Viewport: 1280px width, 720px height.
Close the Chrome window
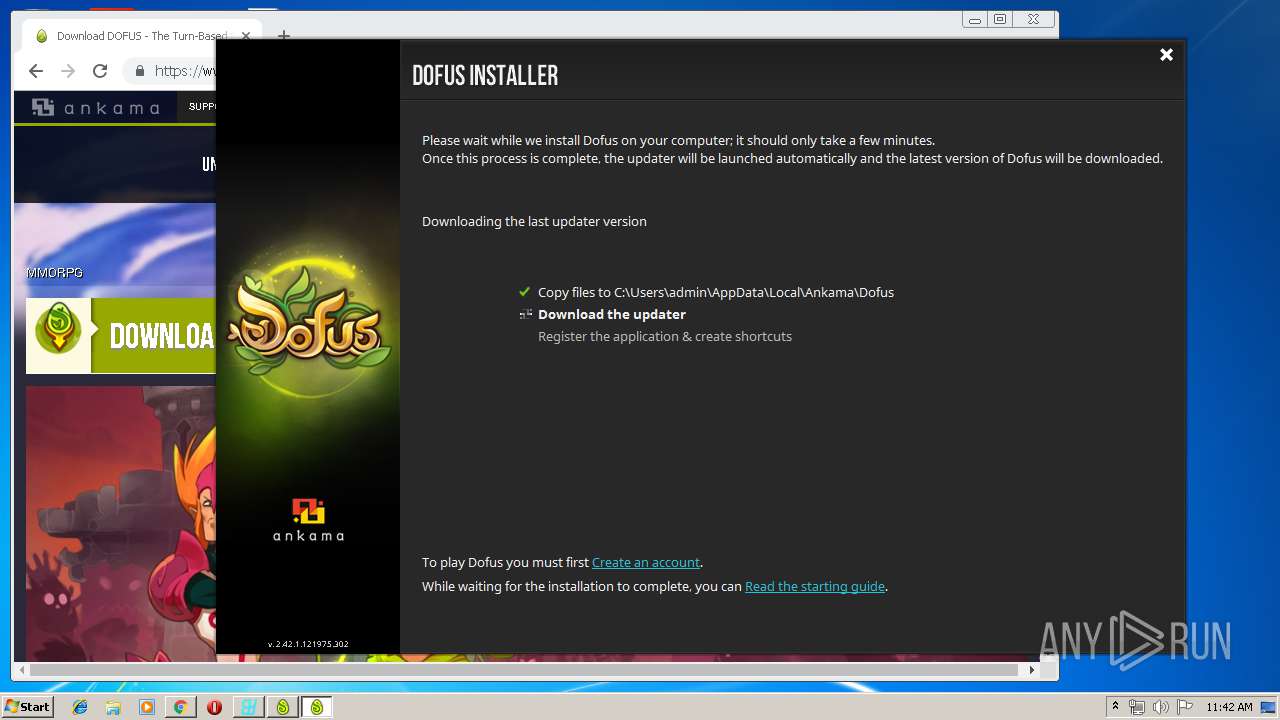tap(1034, 19)
